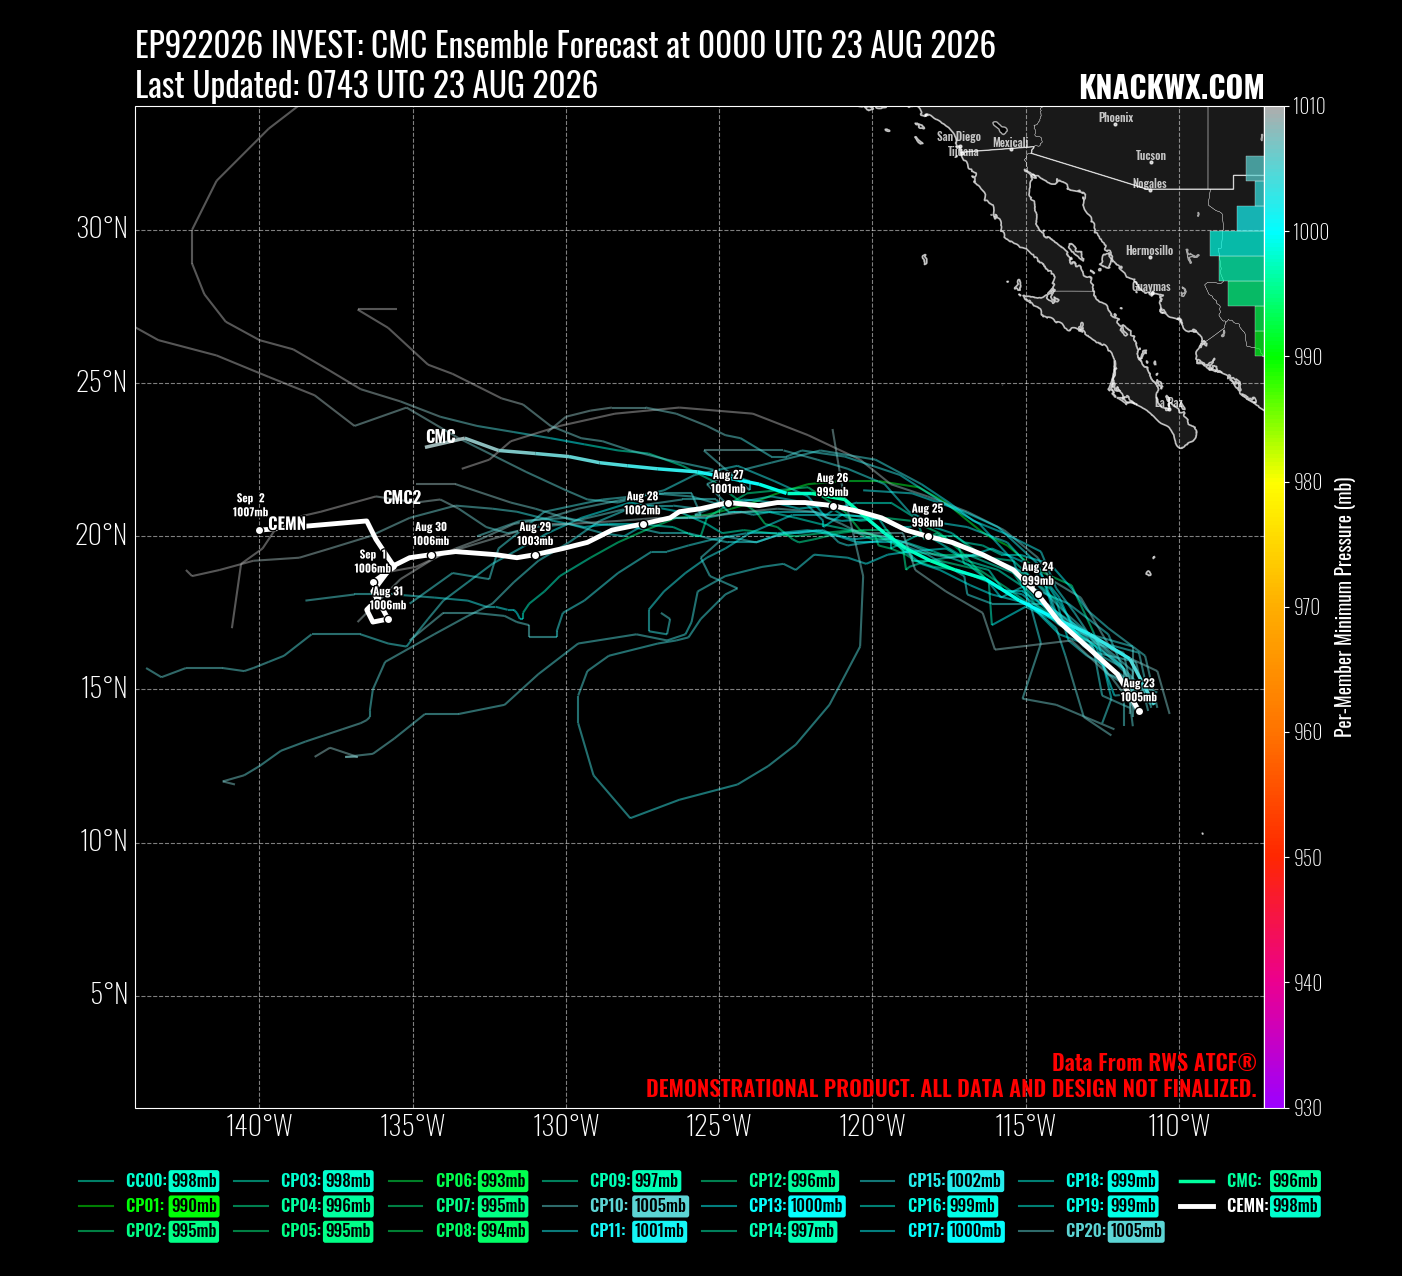Click the KNACKWX.COM site label
The width and height of the screenshot is (1402, 1276).
click(1171, 88)
